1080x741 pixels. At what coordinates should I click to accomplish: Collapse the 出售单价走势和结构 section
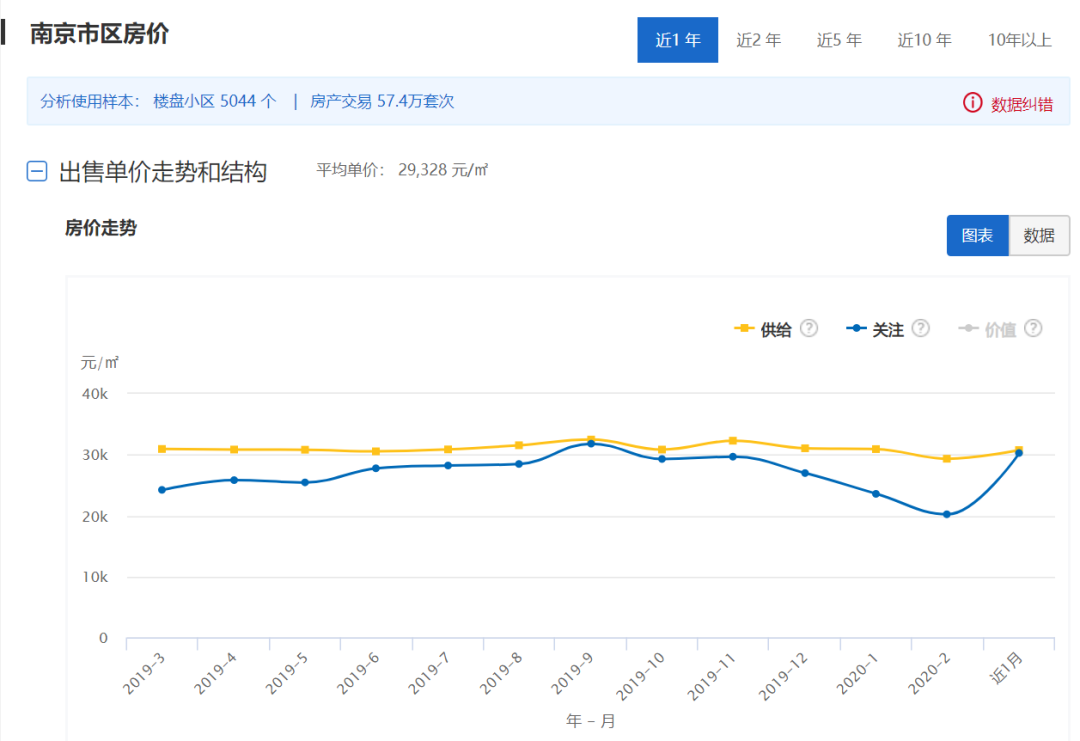point(37,171)
